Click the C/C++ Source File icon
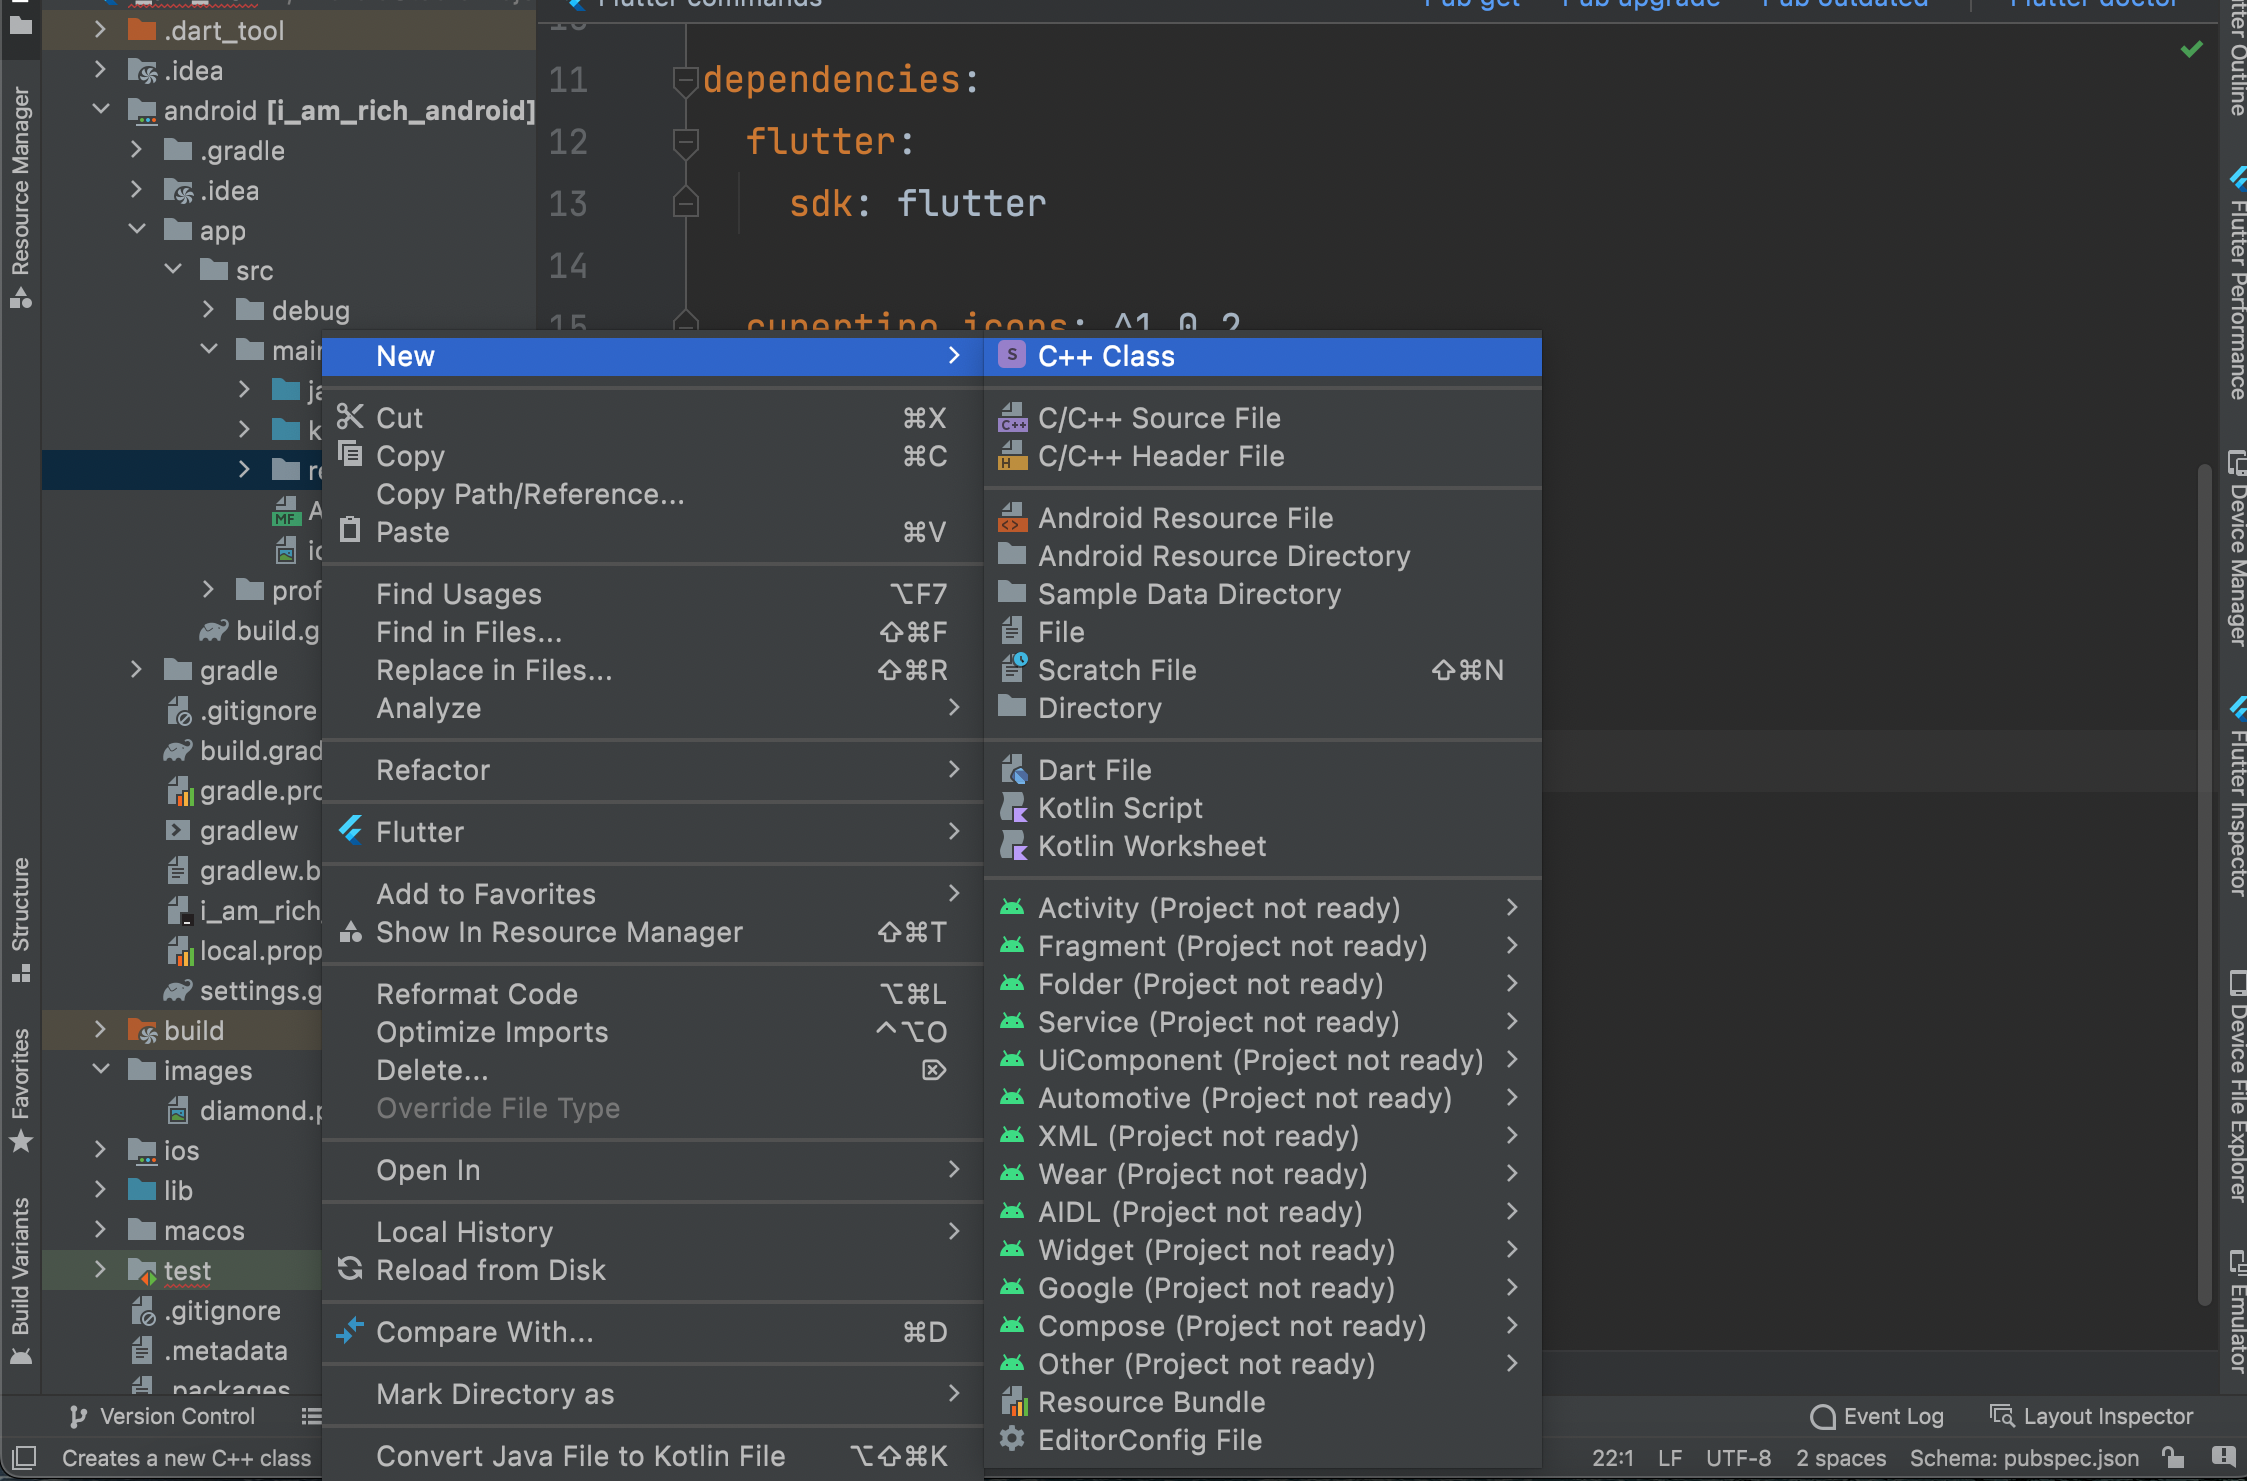Screen dimensions: 2247x1481 [1012, 418]
